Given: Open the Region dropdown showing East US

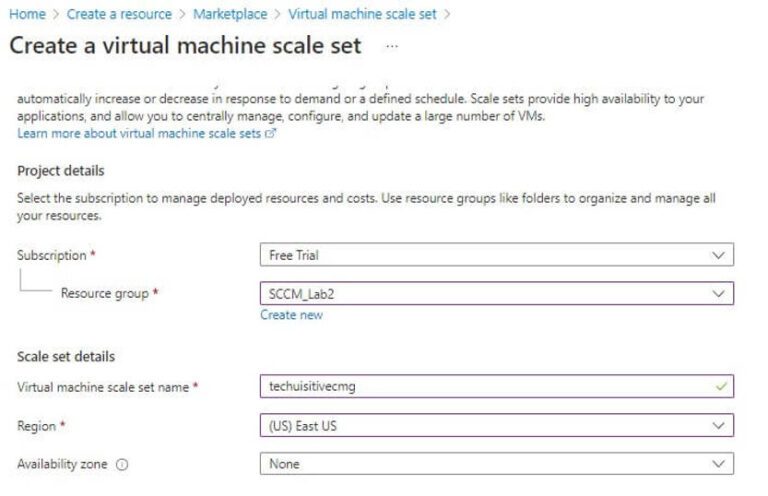Looking at the screenshot, I should coord(496,425).
